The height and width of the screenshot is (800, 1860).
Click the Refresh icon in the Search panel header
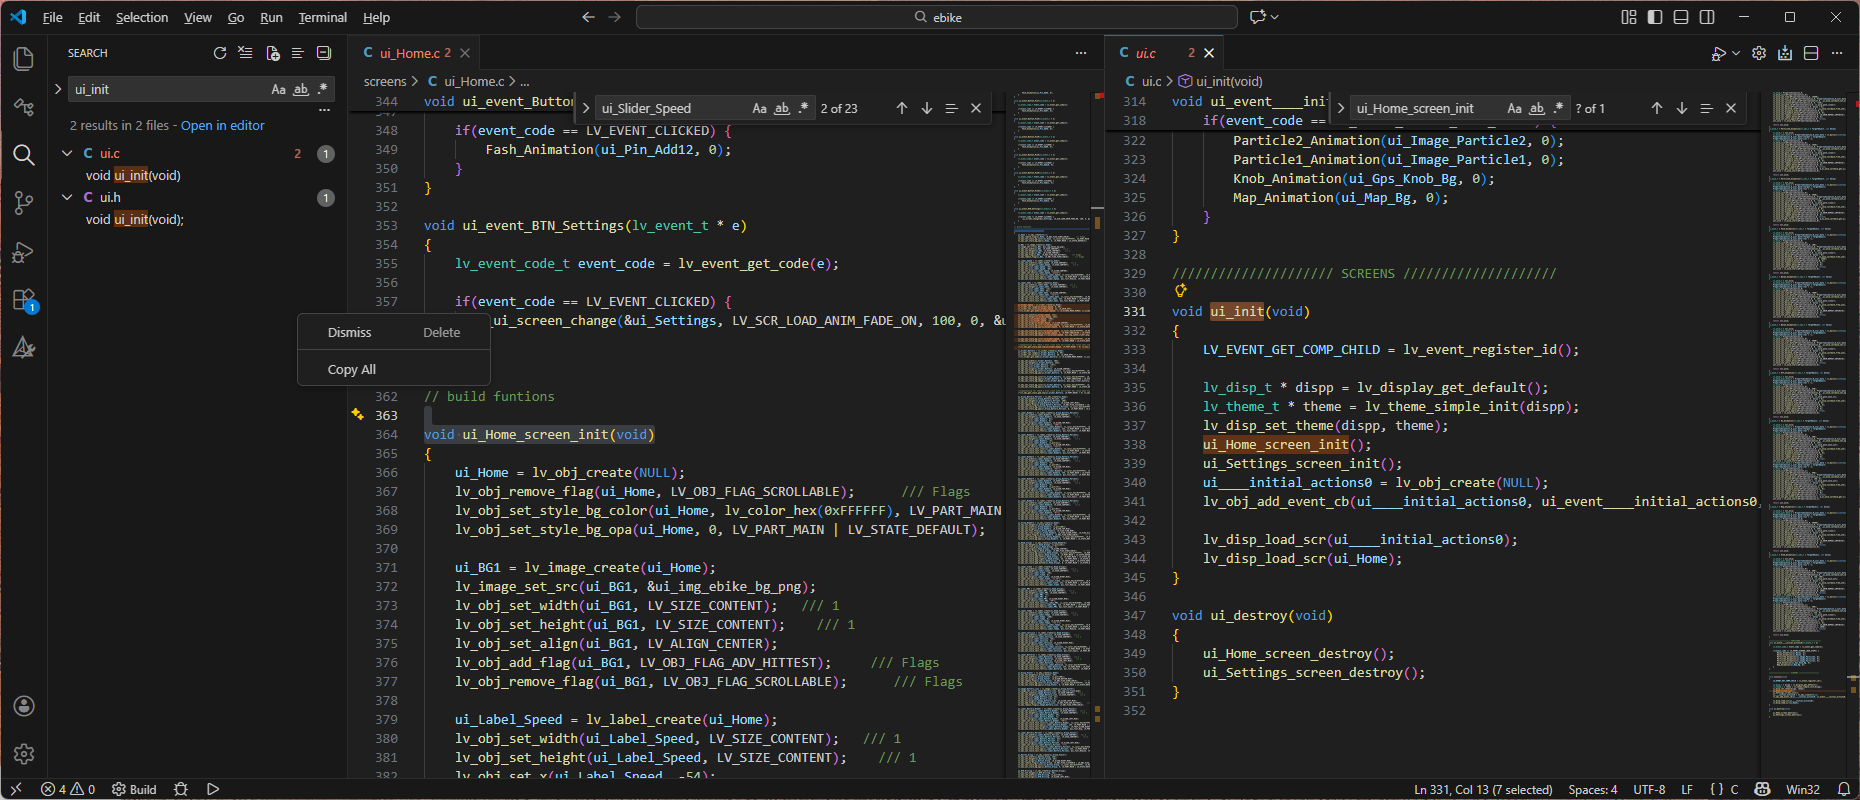pyautogui.click(x=220, y=53)
